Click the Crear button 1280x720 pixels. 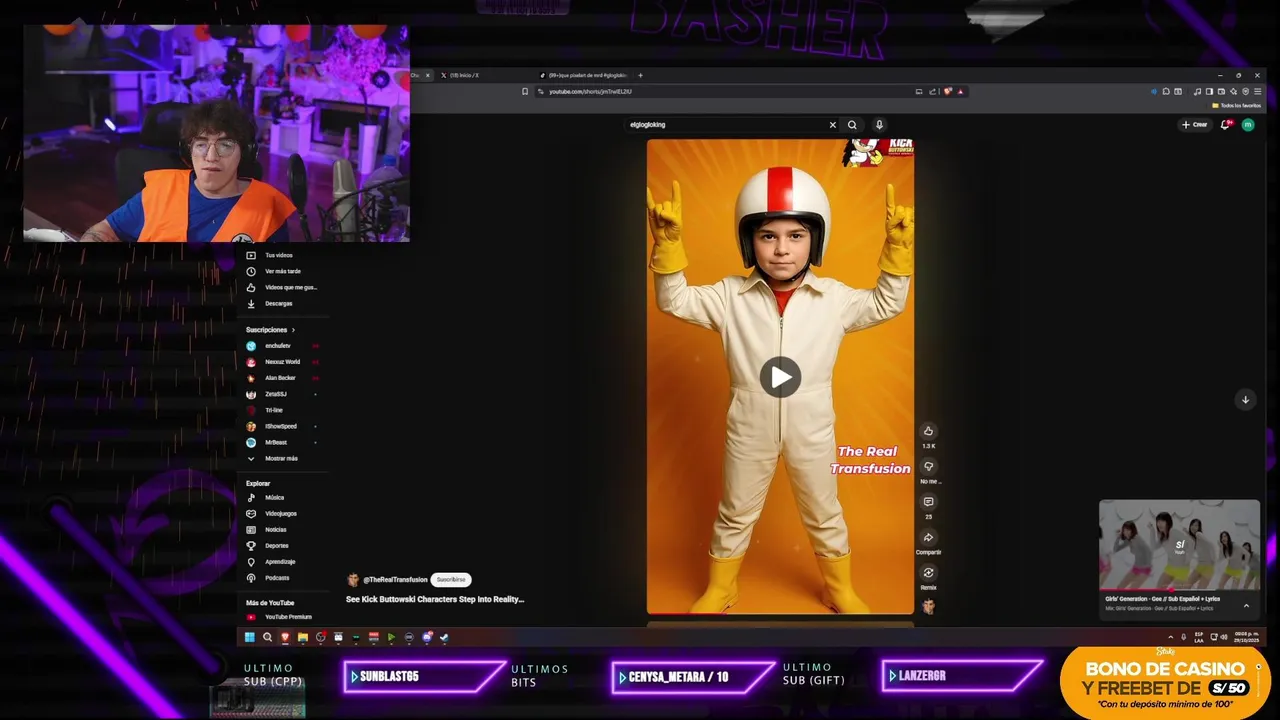click(1194, 125)
